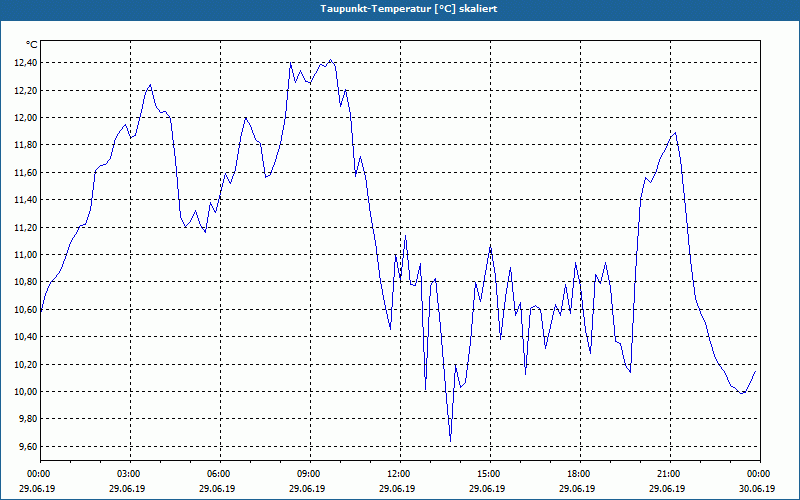Select the 10,00 y-axis value
The height and width of the screenshot is (500, 800).
[26, 391]
